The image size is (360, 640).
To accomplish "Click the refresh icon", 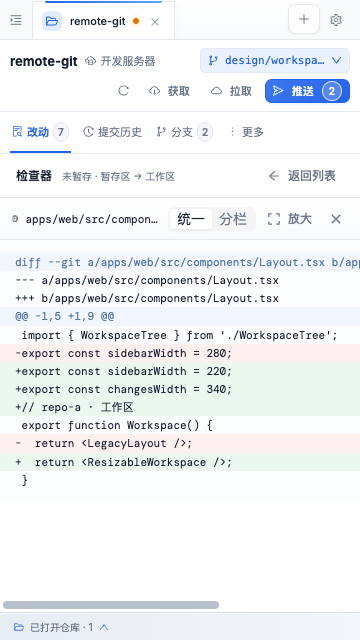I will 123,91.
